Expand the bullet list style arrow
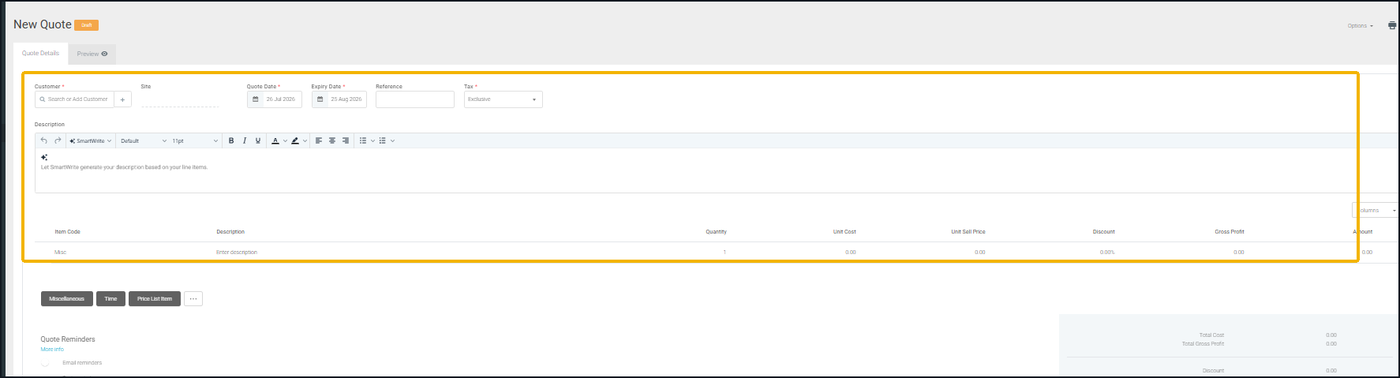The height and width of the screenshot is (378, 1400). (x=373, y=141)
